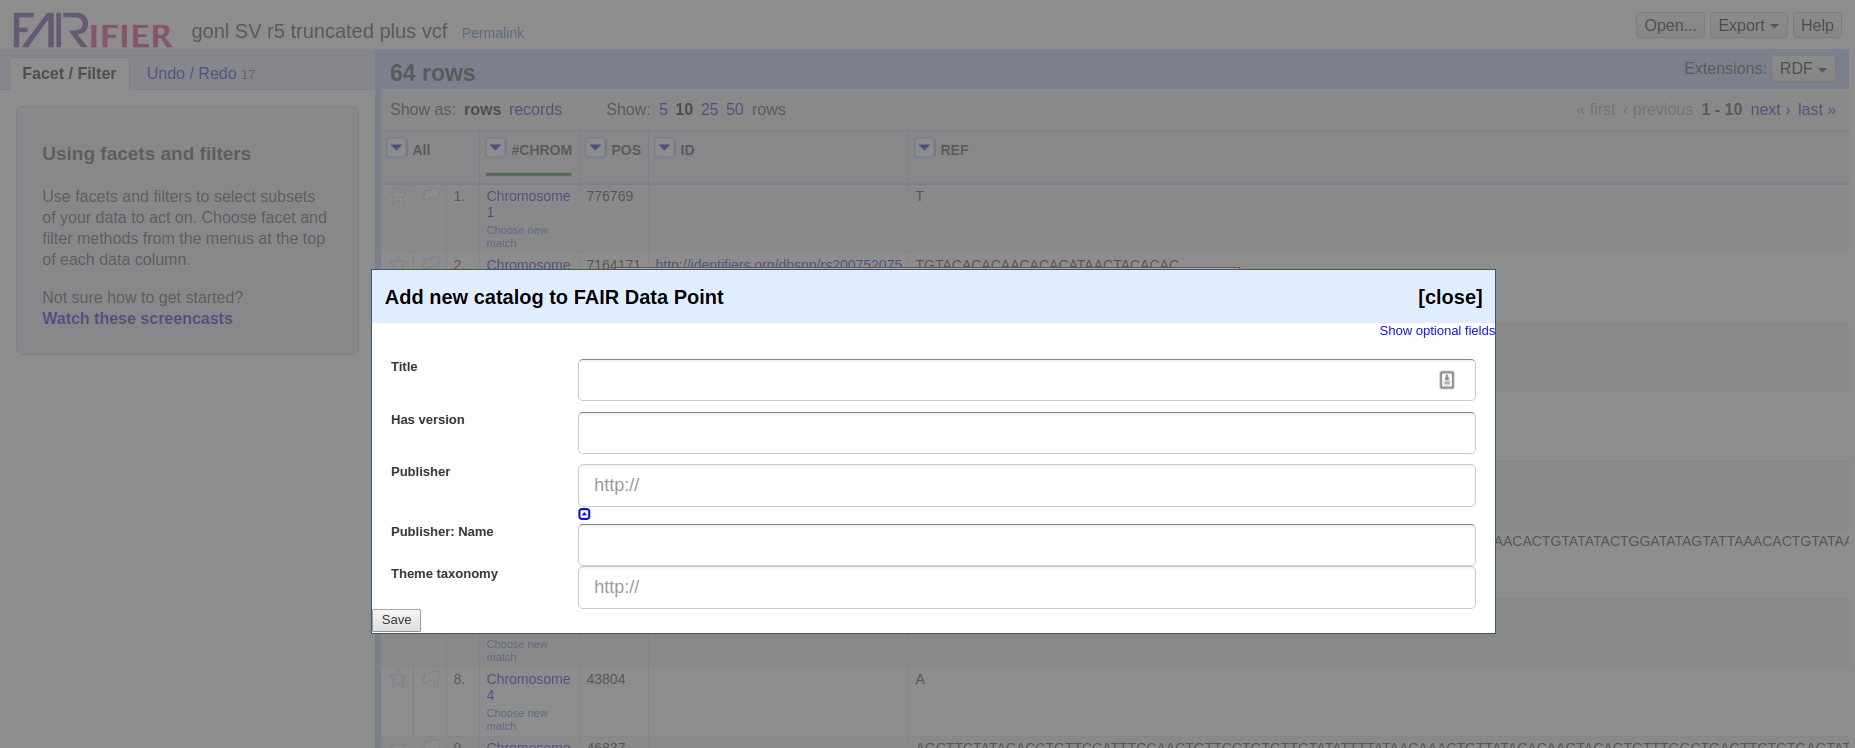Open the REF column dropdown arrow
1855x748 pixels.
pyautogui.click(x=924, y=148)
